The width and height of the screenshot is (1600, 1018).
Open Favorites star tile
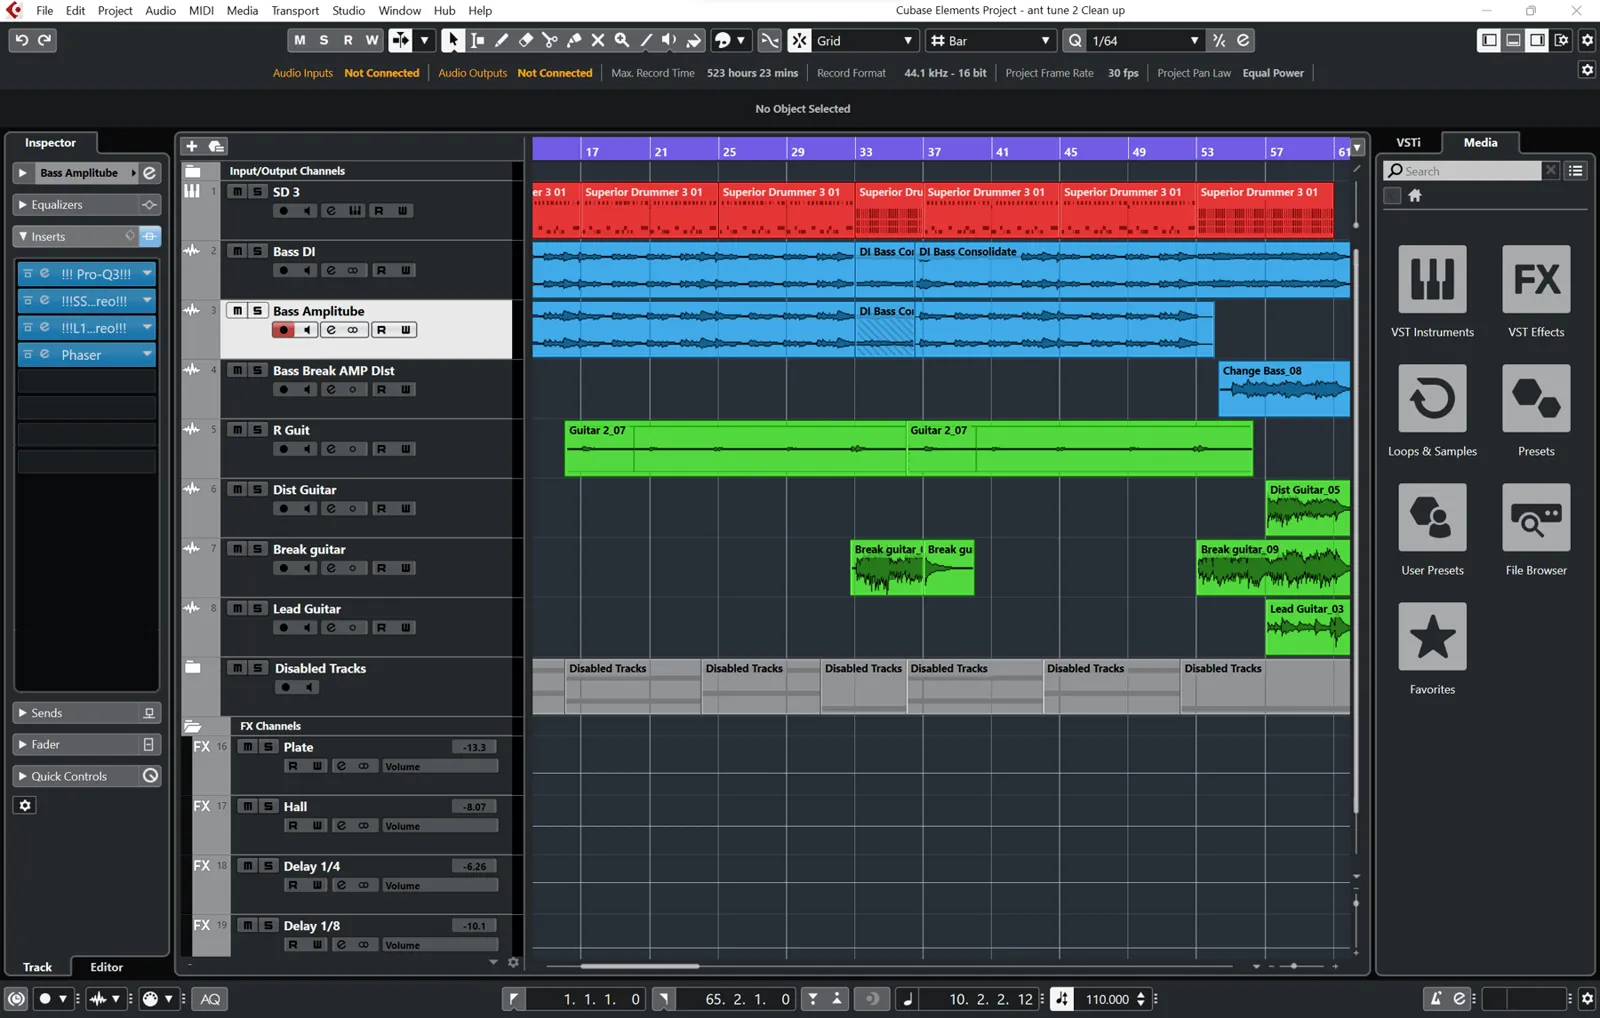1432,637
